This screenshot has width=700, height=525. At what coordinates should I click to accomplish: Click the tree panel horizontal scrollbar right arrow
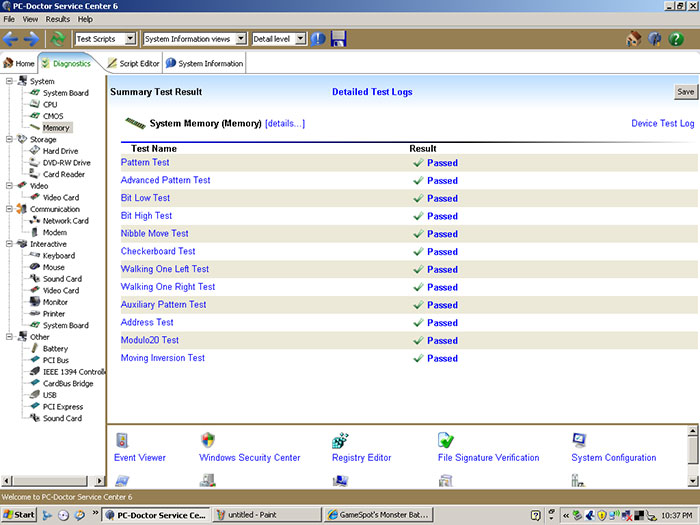click(100, 481)
